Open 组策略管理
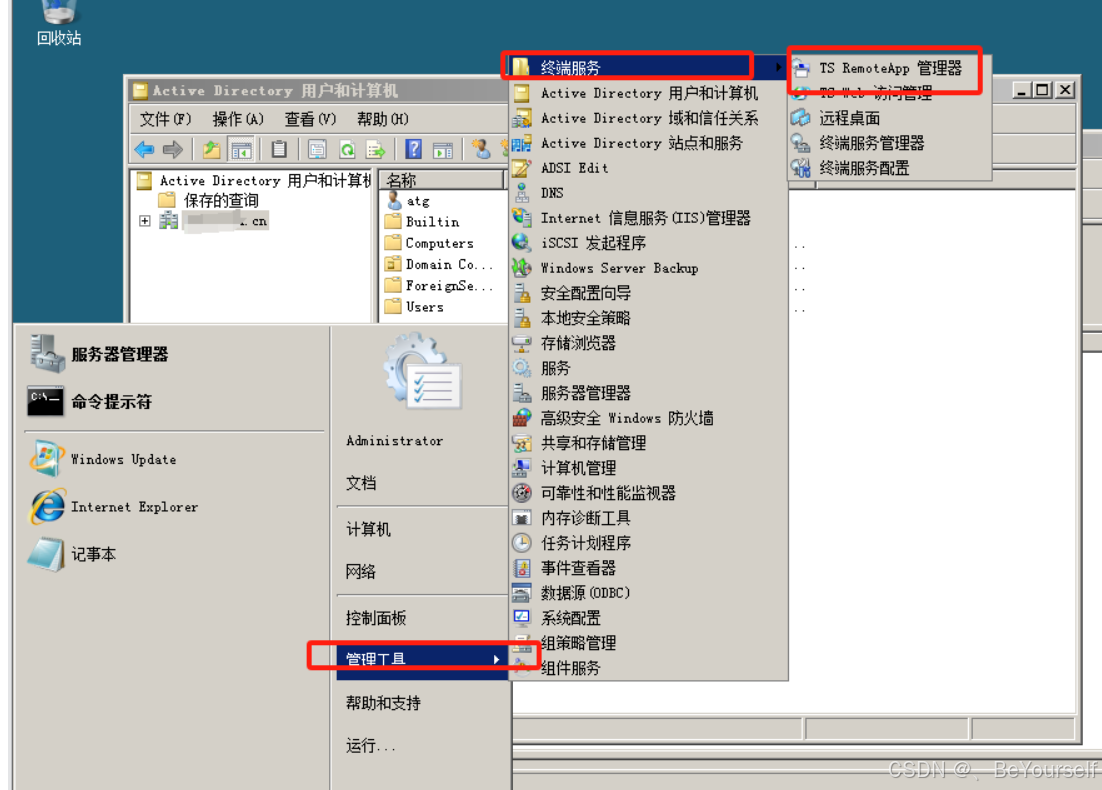The height and width of the screenshot is (790, 1102). click(647, 642)
